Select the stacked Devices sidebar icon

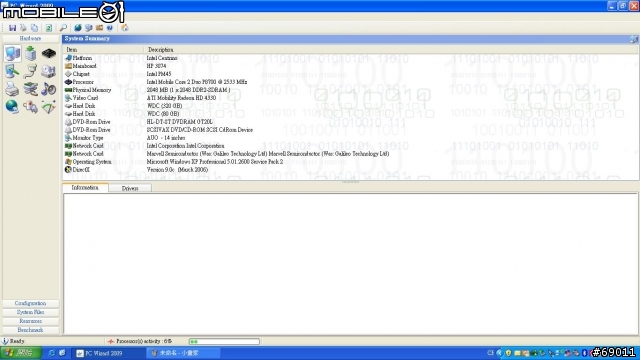[31, 89]
